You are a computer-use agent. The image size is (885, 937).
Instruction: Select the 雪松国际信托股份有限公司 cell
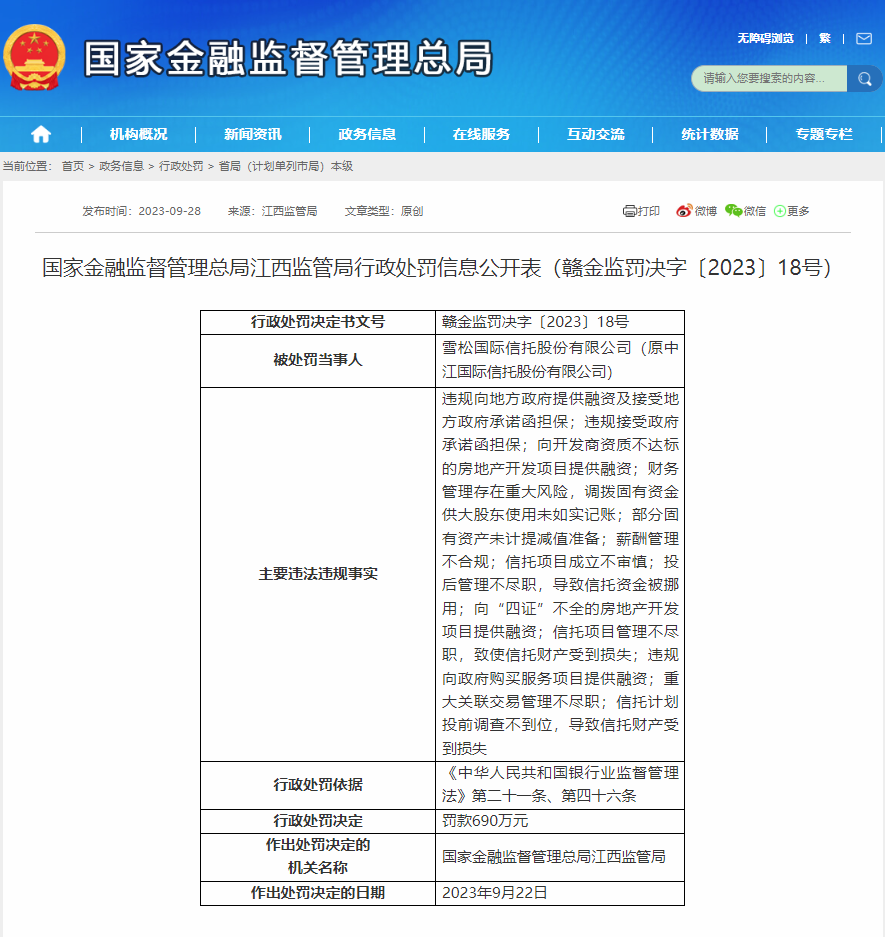(560, 360)
